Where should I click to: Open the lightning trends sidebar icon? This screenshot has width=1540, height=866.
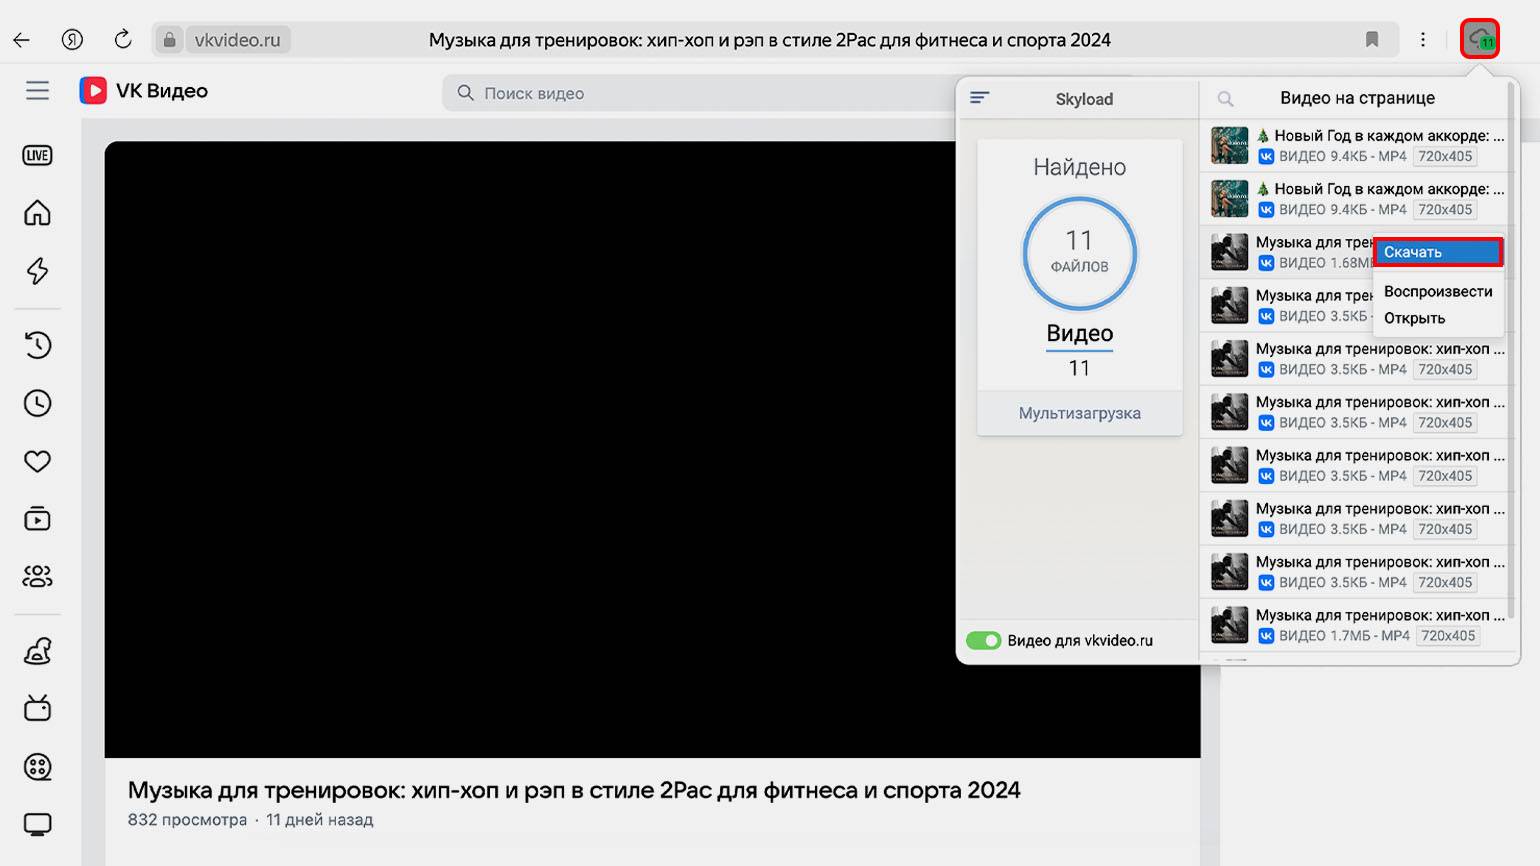(x=37, y=271)
